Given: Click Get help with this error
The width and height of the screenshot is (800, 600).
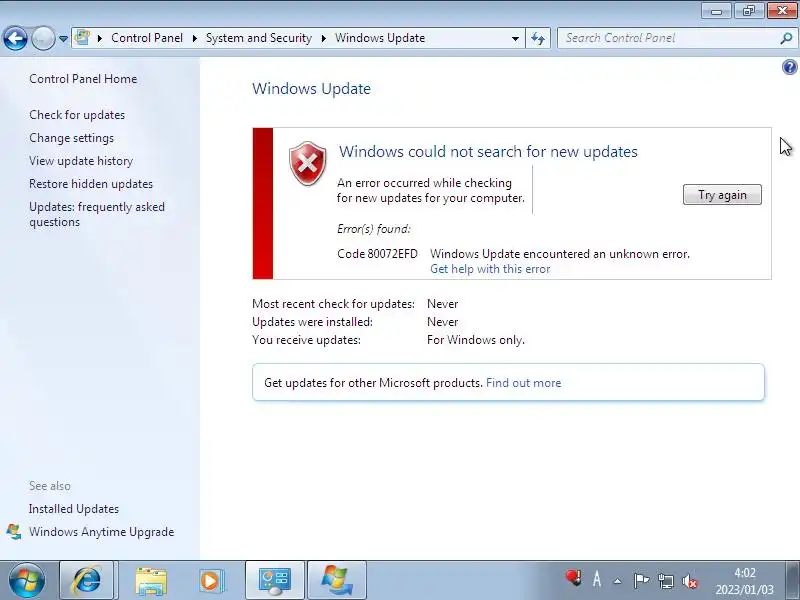Looking at the screenshot, I should 490,269.
